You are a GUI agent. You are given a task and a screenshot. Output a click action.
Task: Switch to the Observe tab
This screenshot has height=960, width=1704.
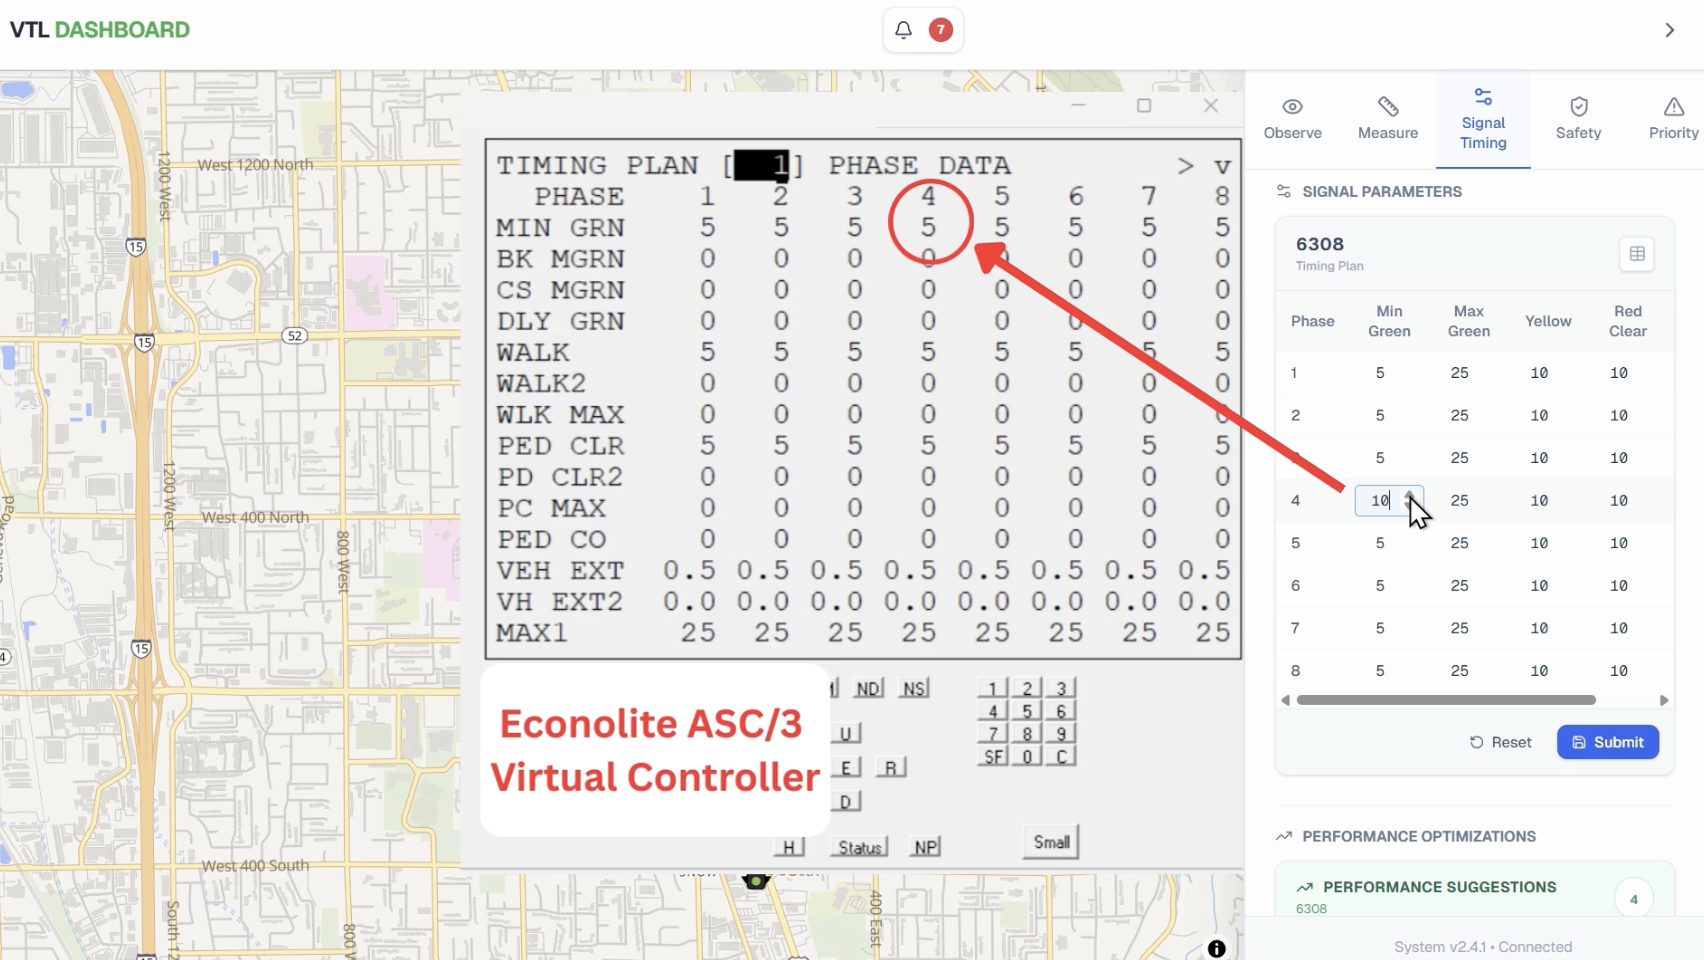(1292, 119)
